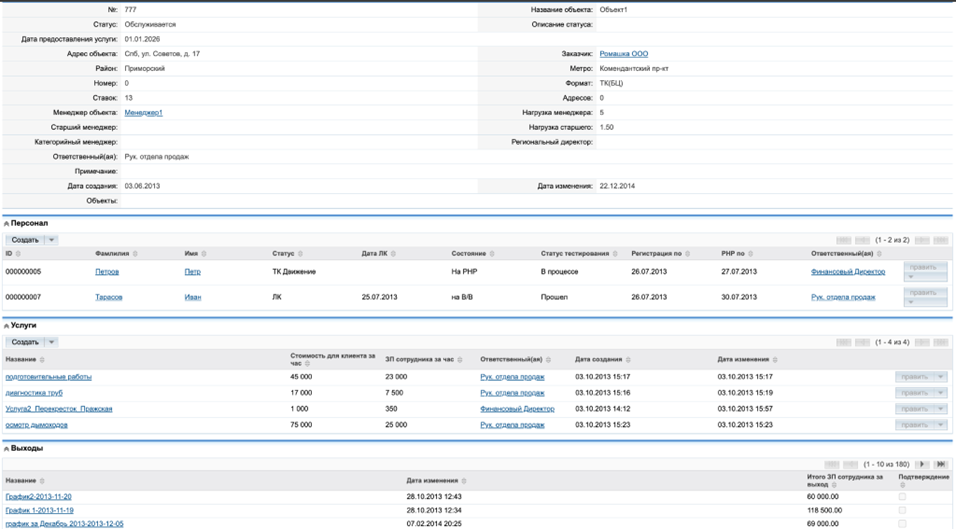This screenshot has height=529, width=956.
Task: Open править dropdown for диагностика труб row
Action: coord(940,393)
